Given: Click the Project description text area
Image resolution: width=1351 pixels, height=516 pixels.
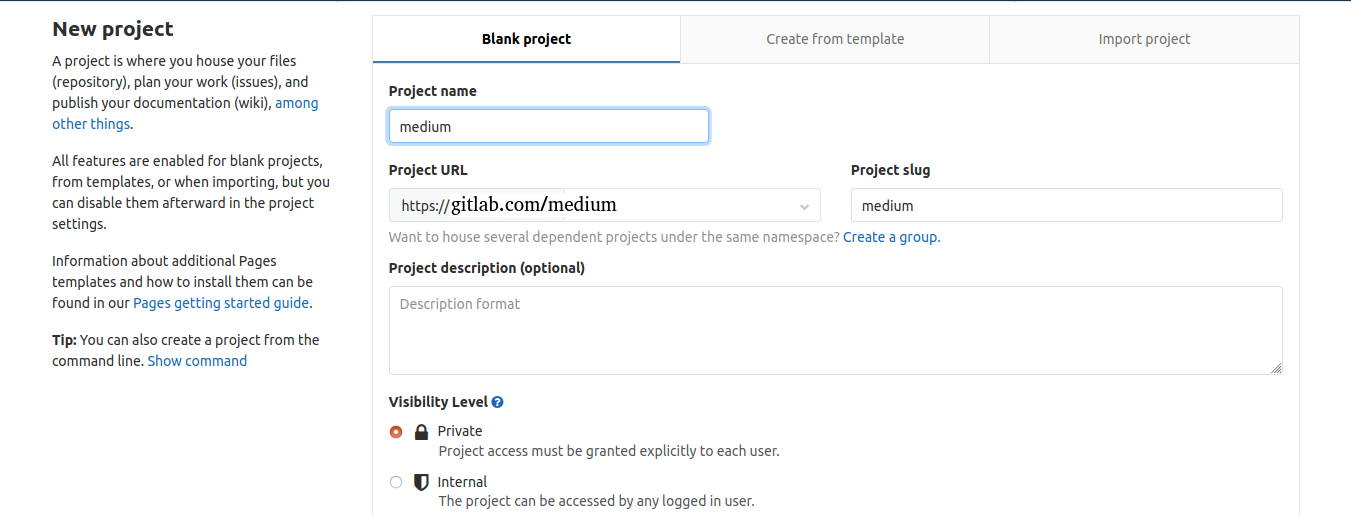Looking at the screenshot, I should coord(835,330).
